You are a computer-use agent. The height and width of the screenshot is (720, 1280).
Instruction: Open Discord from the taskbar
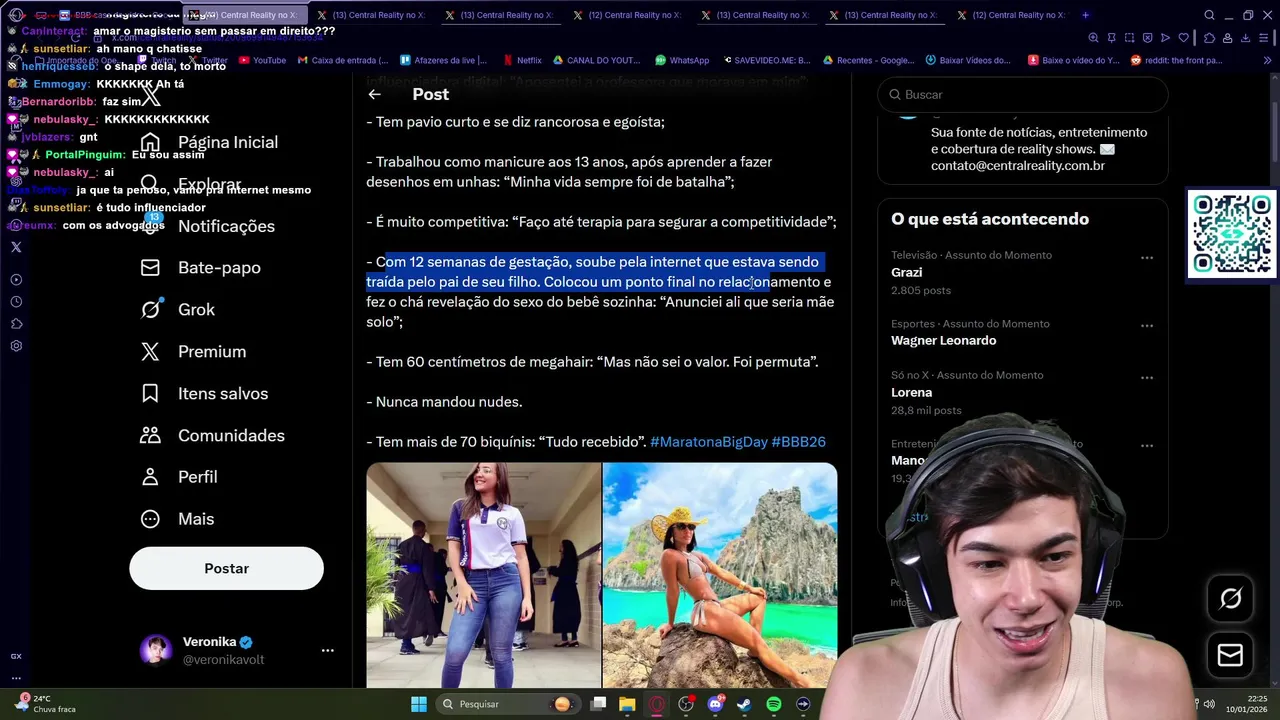point(715,704)
